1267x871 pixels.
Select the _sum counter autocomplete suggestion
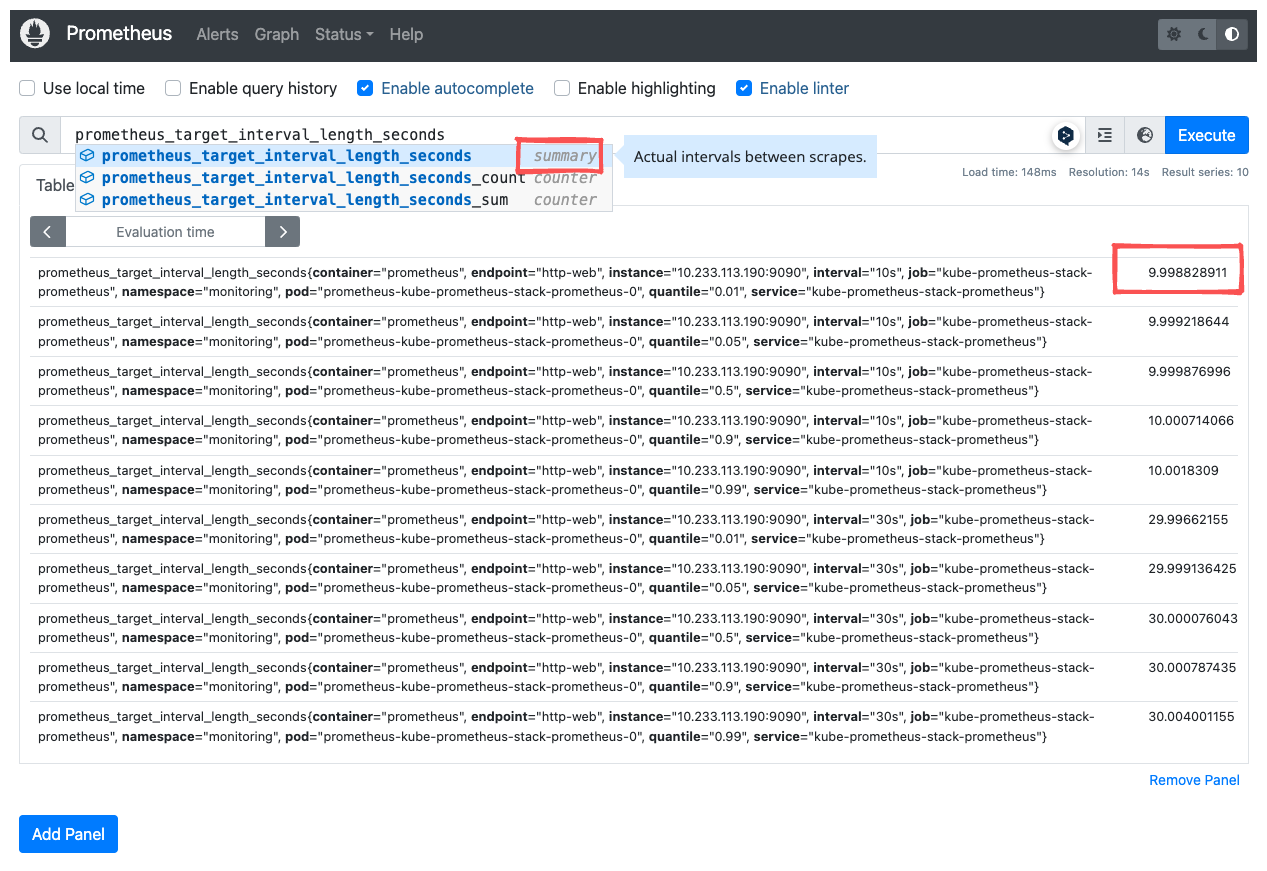[x=344, y=200]
